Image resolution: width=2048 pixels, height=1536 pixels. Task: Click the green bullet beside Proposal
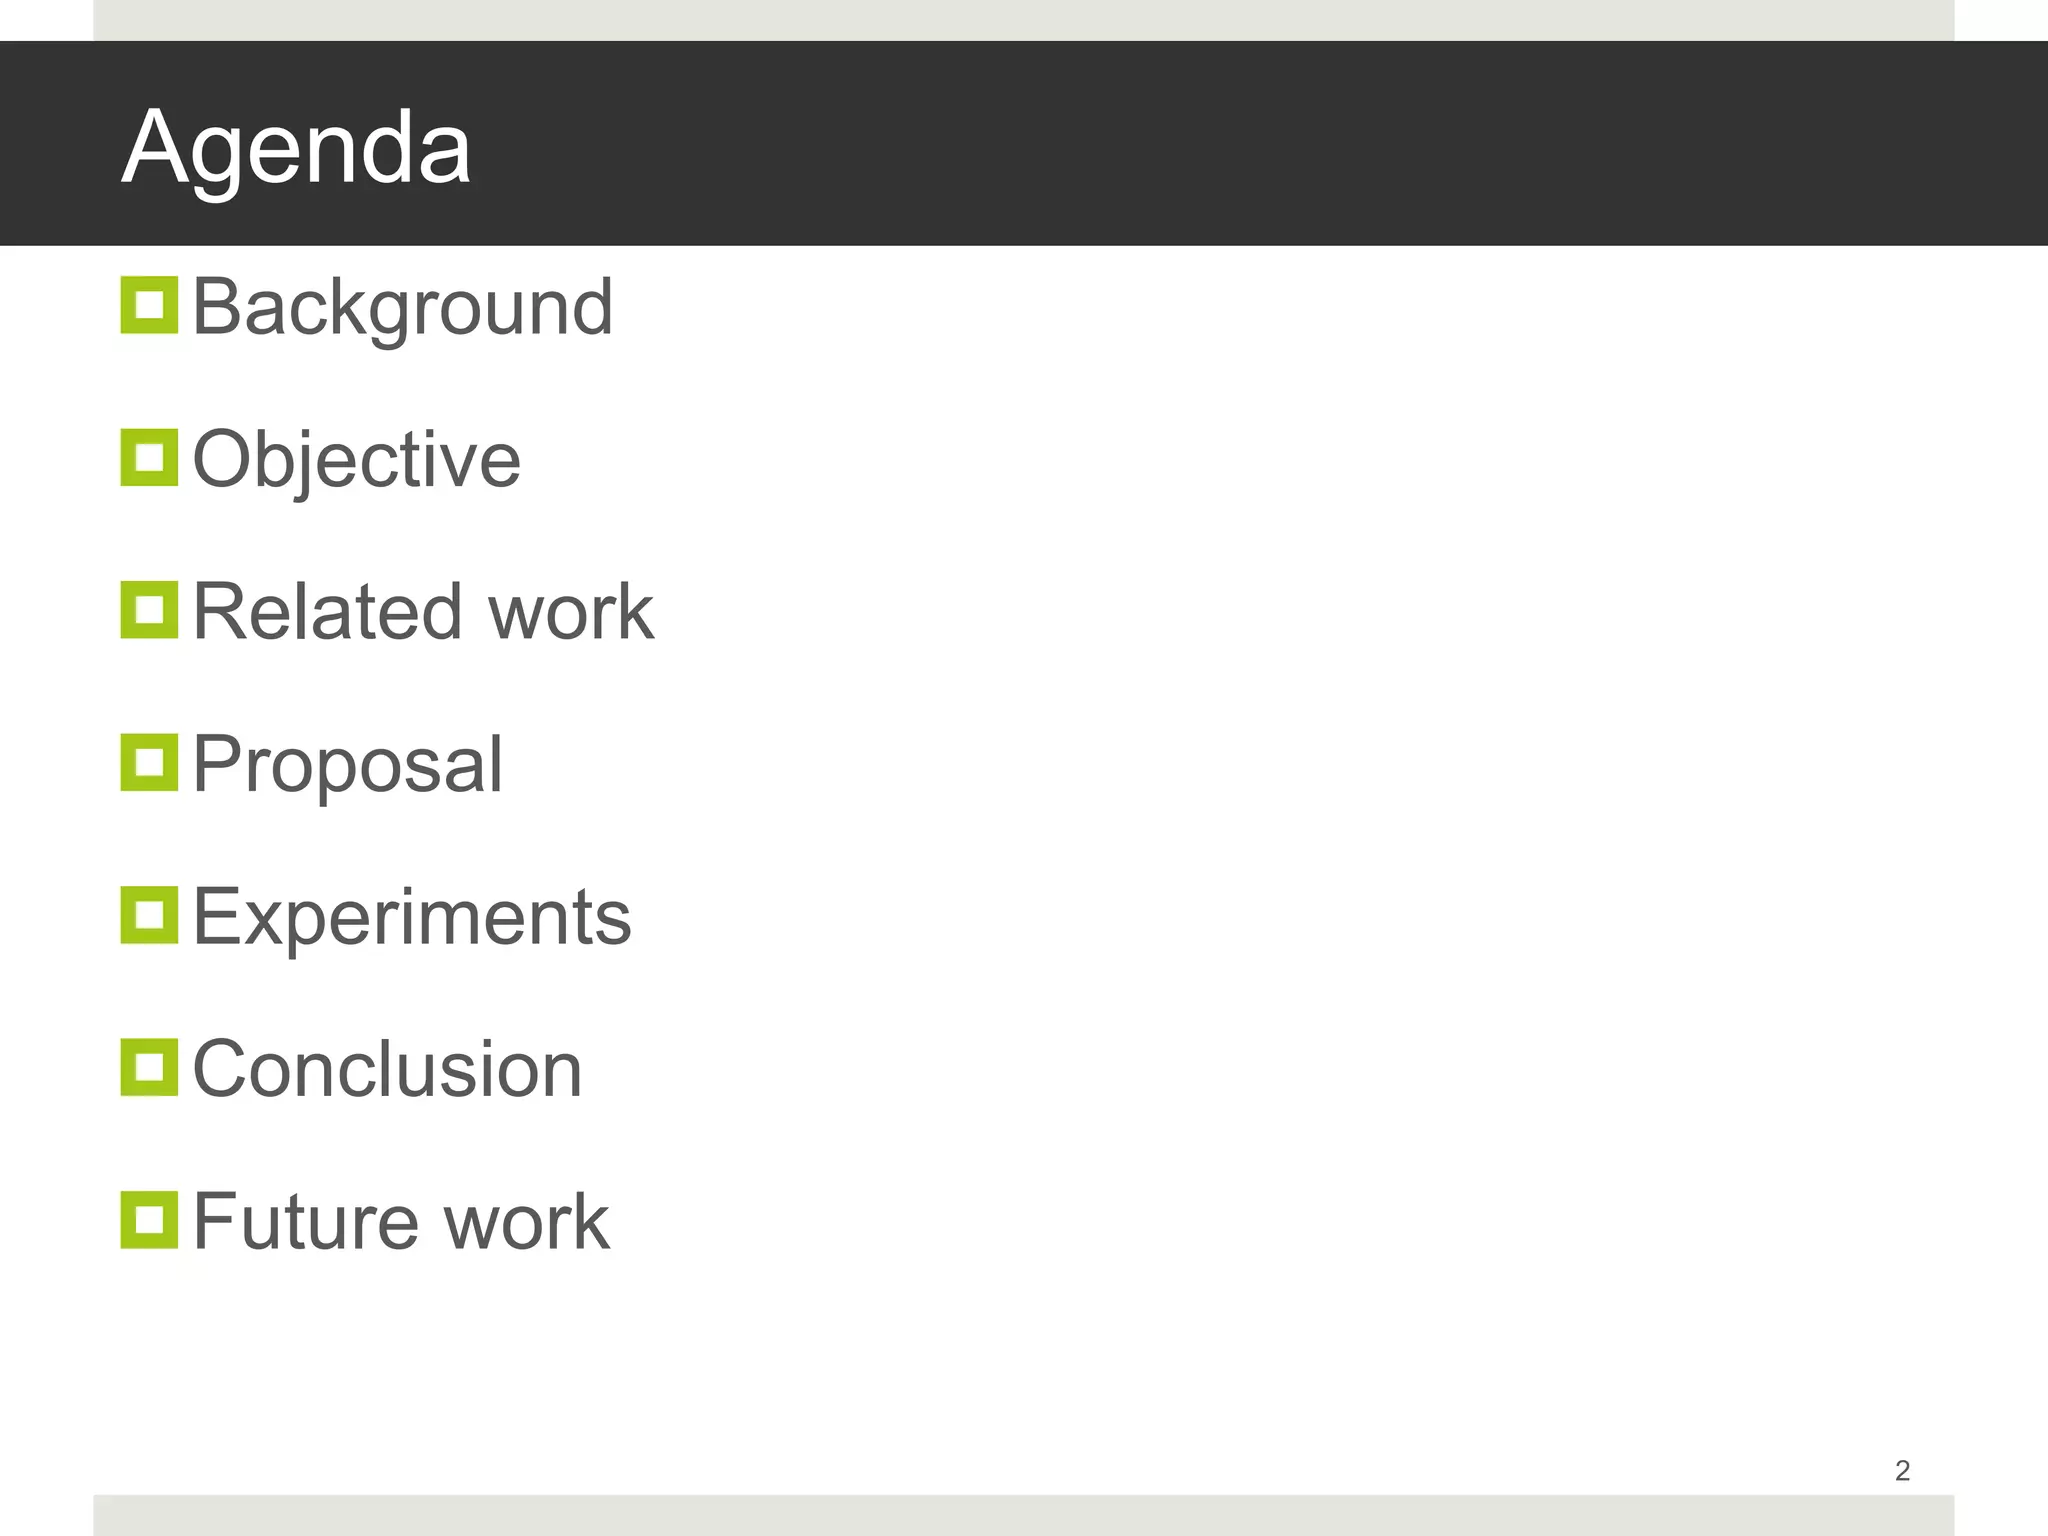pyautogui.click(x=149, y=763)
